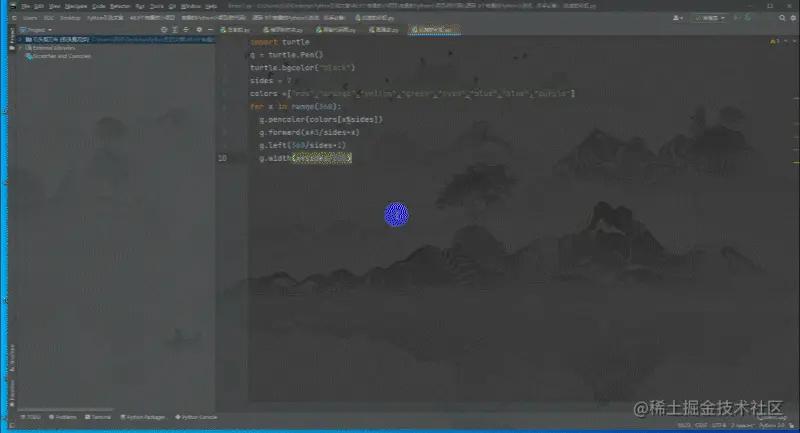Click the expand all icon in Project panel
Image resolution: width=800 pixels, height=433 pixels.
click(x=175, y=30)
